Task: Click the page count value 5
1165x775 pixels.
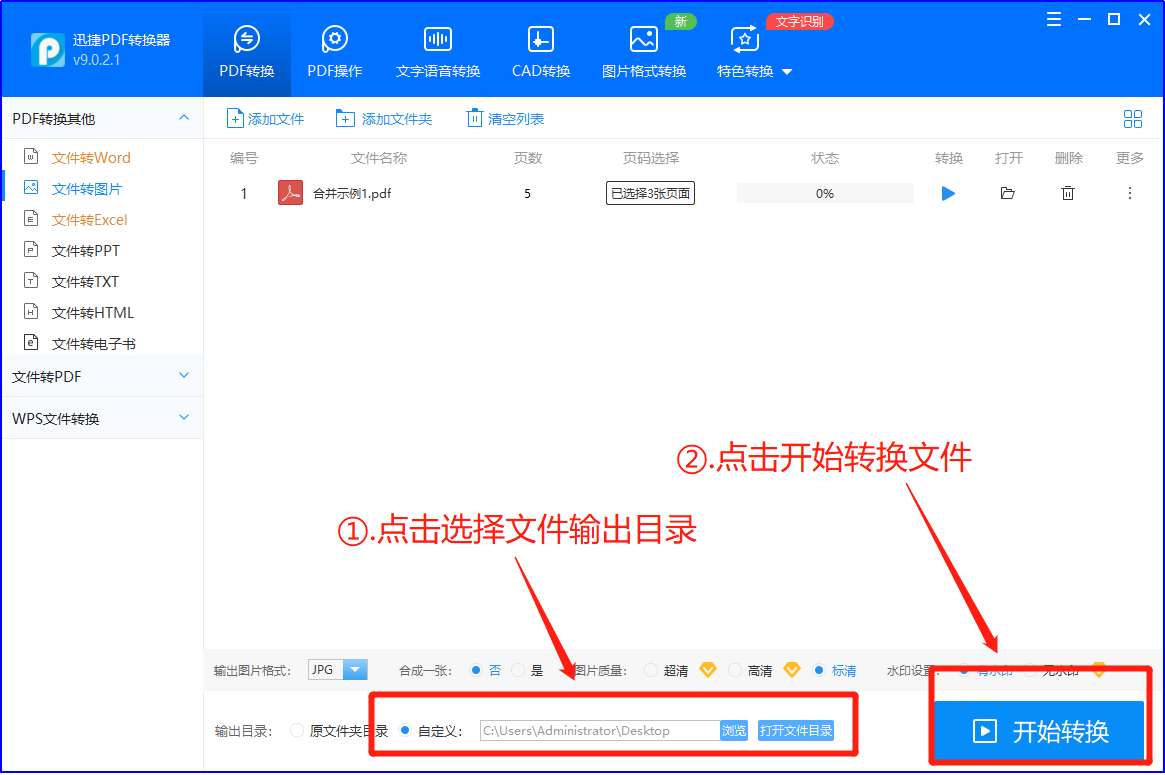Action: [x=527, y=194]
